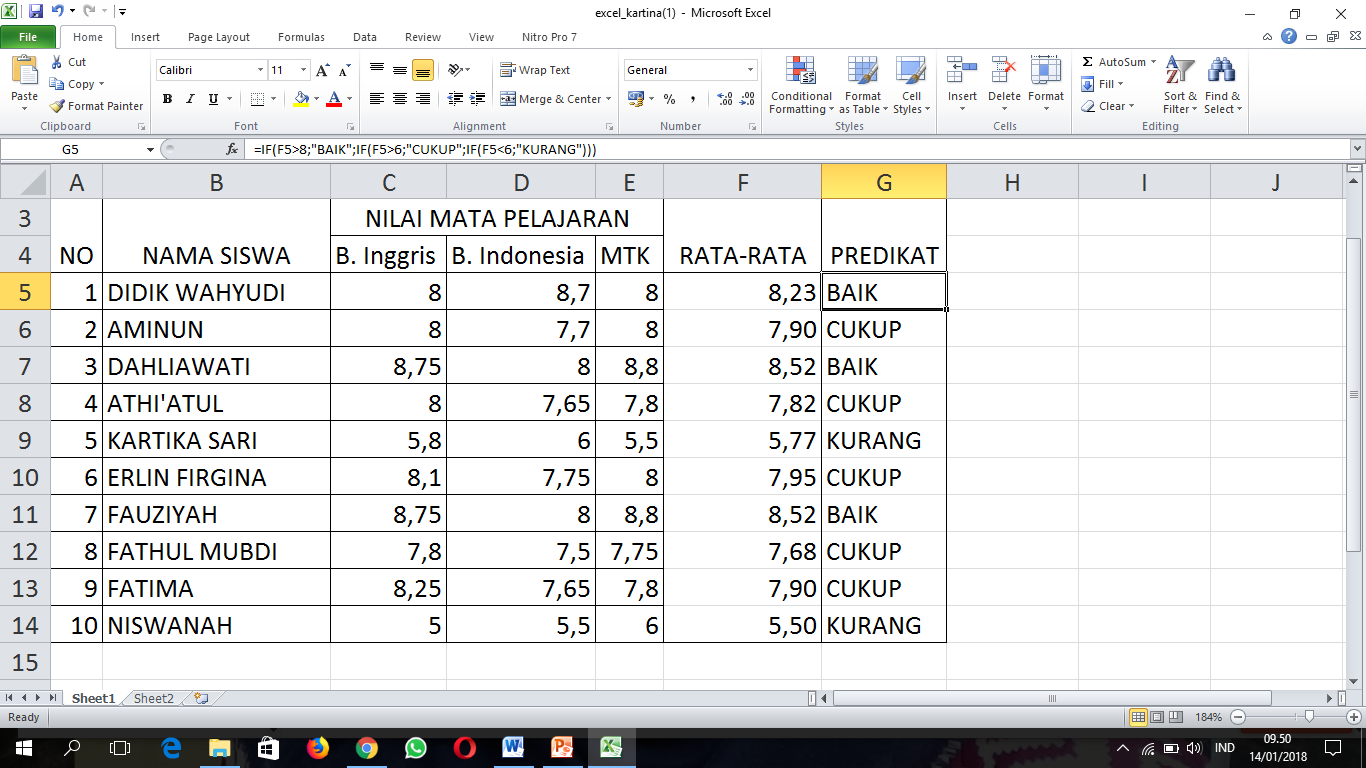Open the General number format dropdown
This screenshot has height=768, width=1366.
pyautogui.click(x=749, y=70)
